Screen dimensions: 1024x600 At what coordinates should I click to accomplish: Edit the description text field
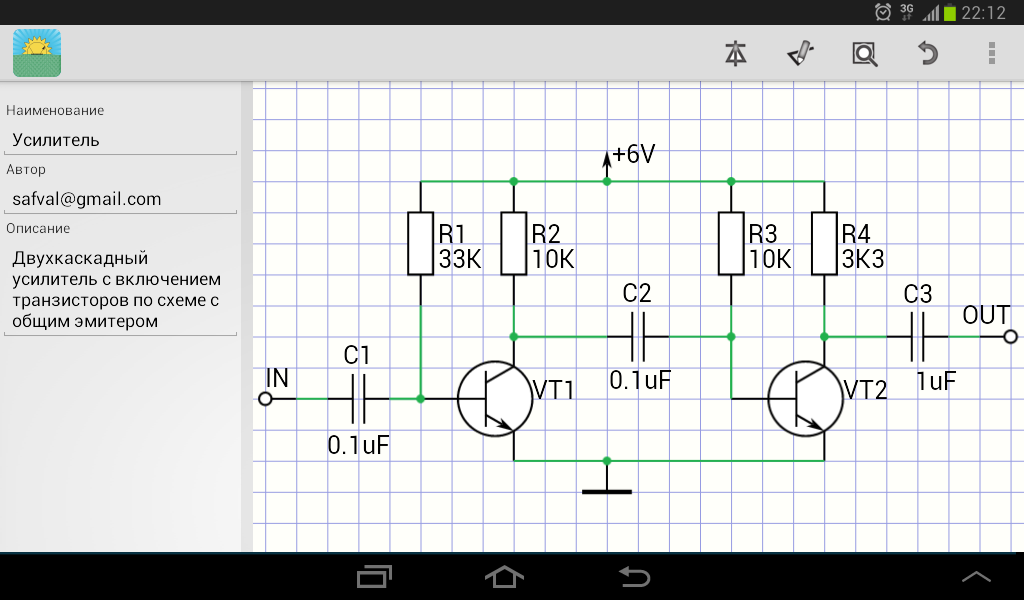[120, 290]
